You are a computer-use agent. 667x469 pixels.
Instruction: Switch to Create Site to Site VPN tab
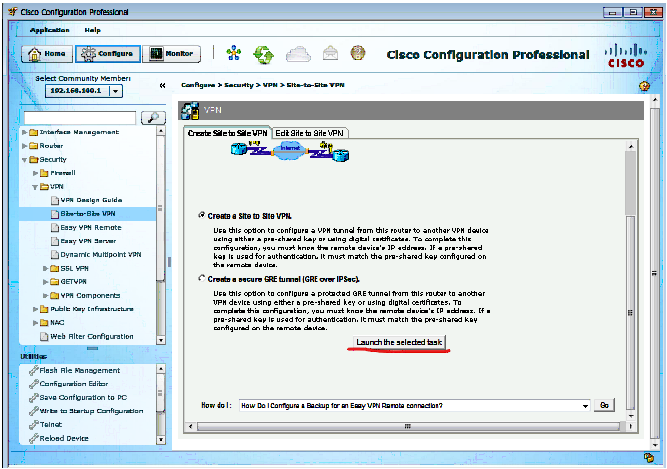(x=228, y=133)
